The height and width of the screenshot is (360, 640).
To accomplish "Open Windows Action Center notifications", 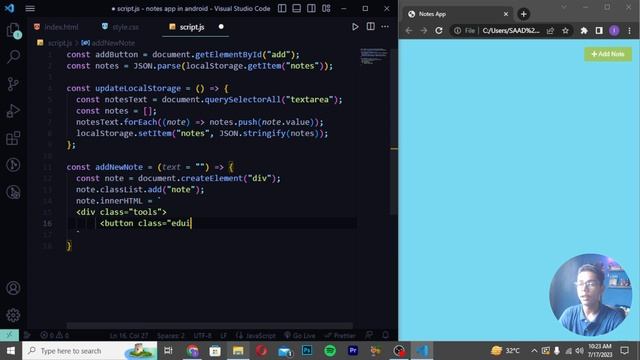I will 624,351.
